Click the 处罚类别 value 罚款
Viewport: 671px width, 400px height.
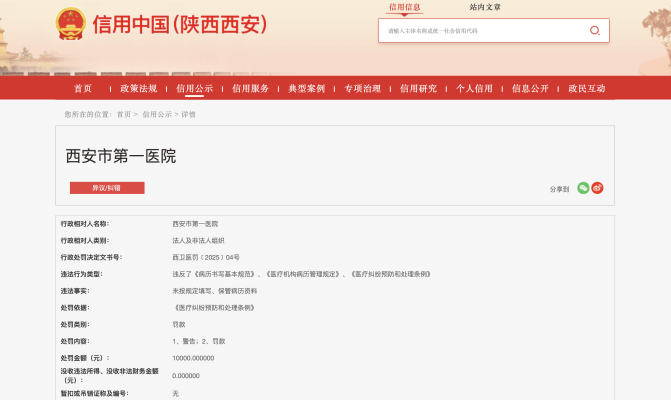coord(179,324)
